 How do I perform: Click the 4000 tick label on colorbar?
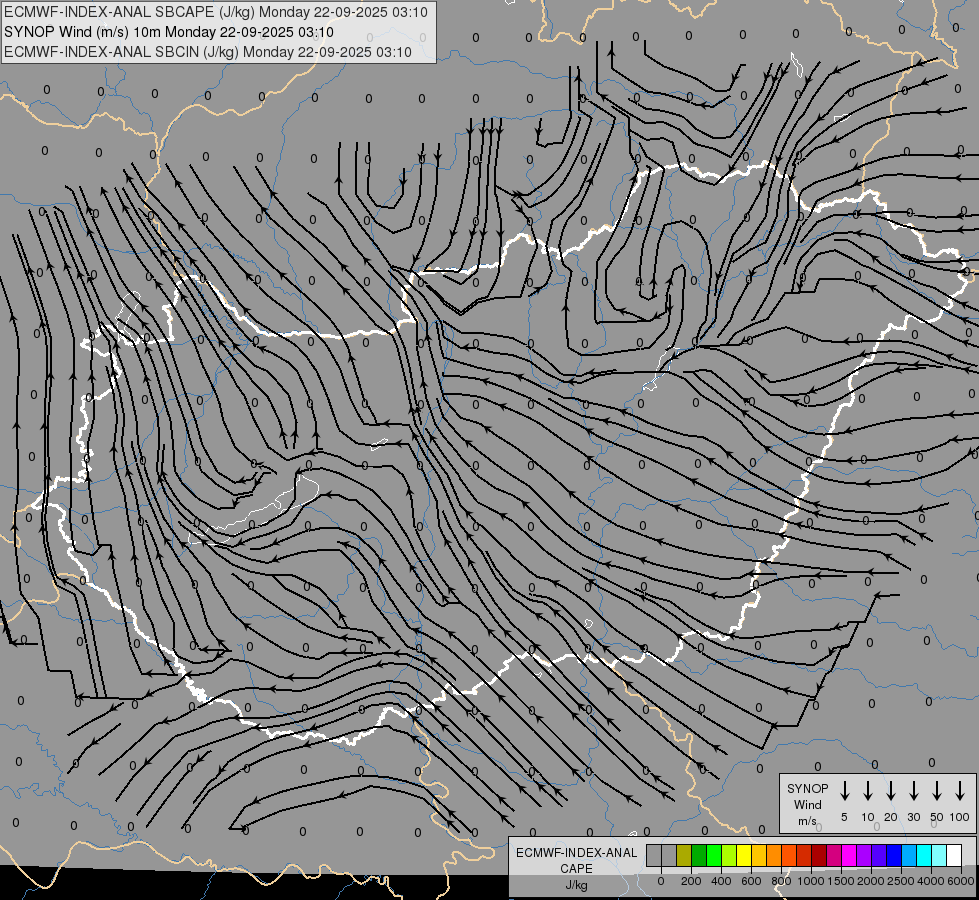(x=931, y=881)
